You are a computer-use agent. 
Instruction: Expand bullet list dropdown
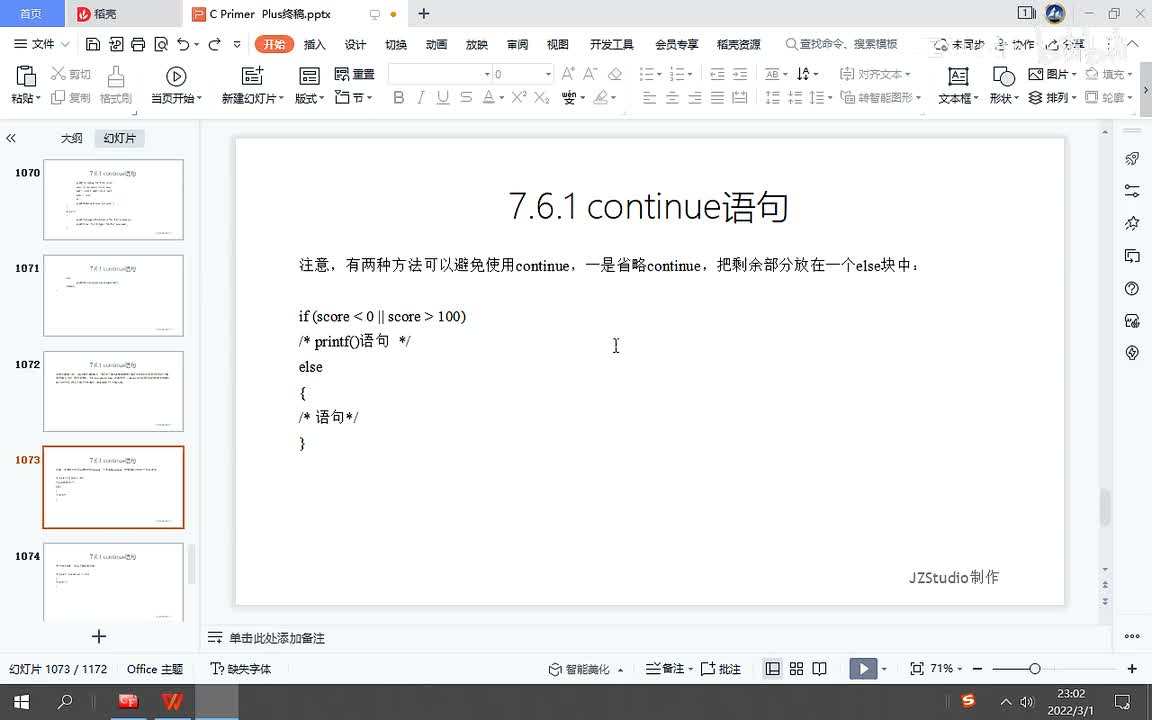coord(659,74)
